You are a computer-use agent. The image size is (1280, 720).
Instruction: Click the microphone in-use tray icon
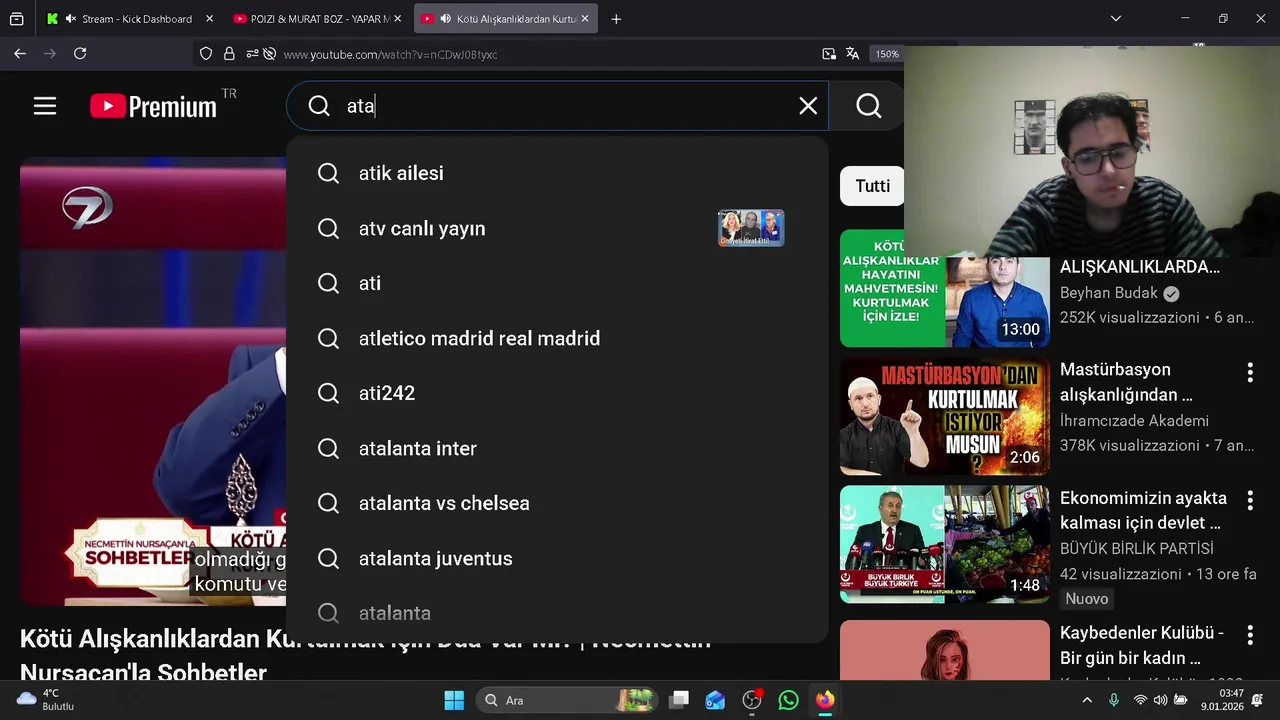[1114, 700]
